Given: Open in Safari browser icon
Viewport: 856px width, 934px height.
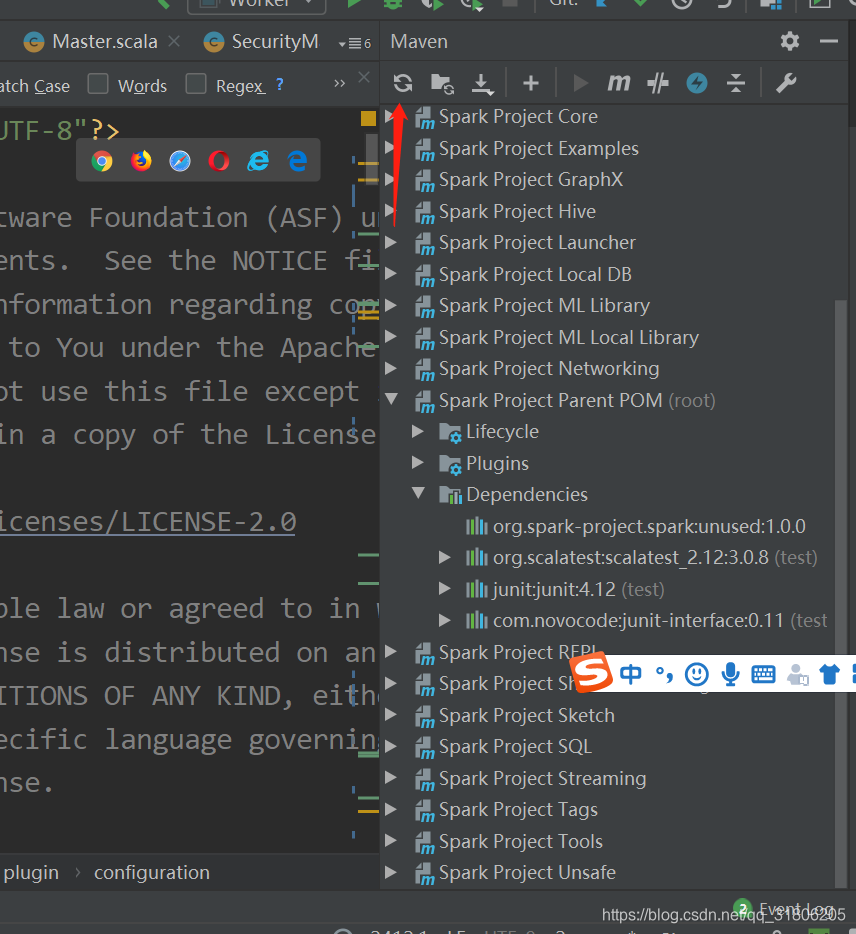Looking at the screenshot, I should [180, 161].
